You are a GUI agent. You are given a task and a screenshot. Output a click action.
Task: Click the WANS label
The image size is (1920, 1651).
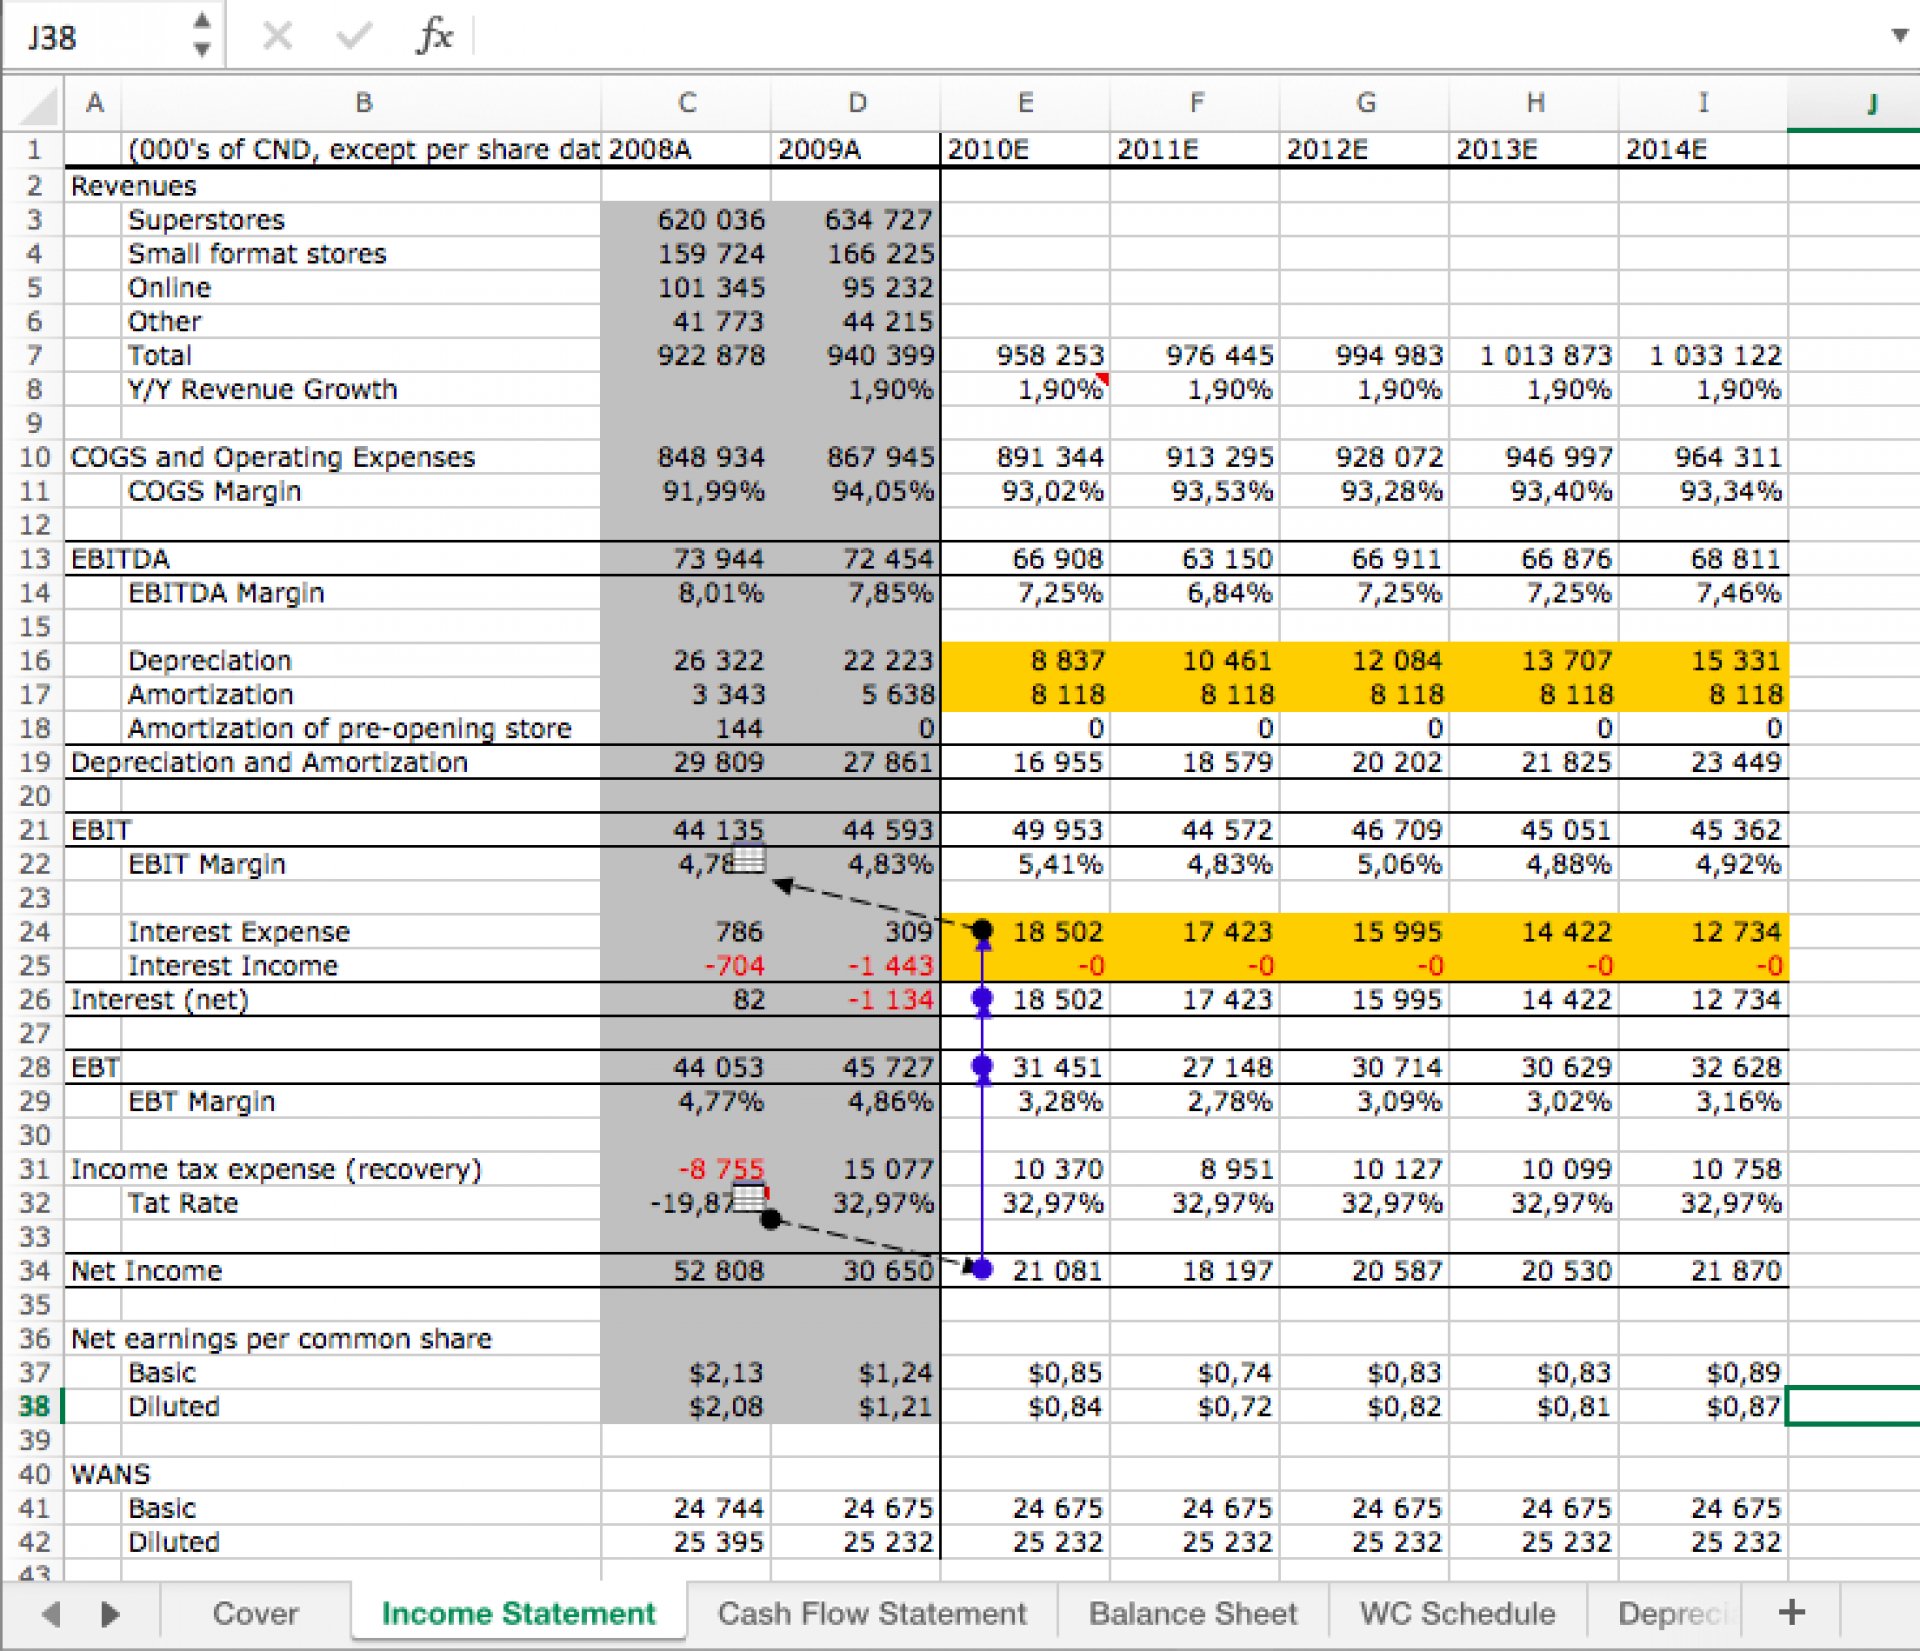pos(110,1474)
